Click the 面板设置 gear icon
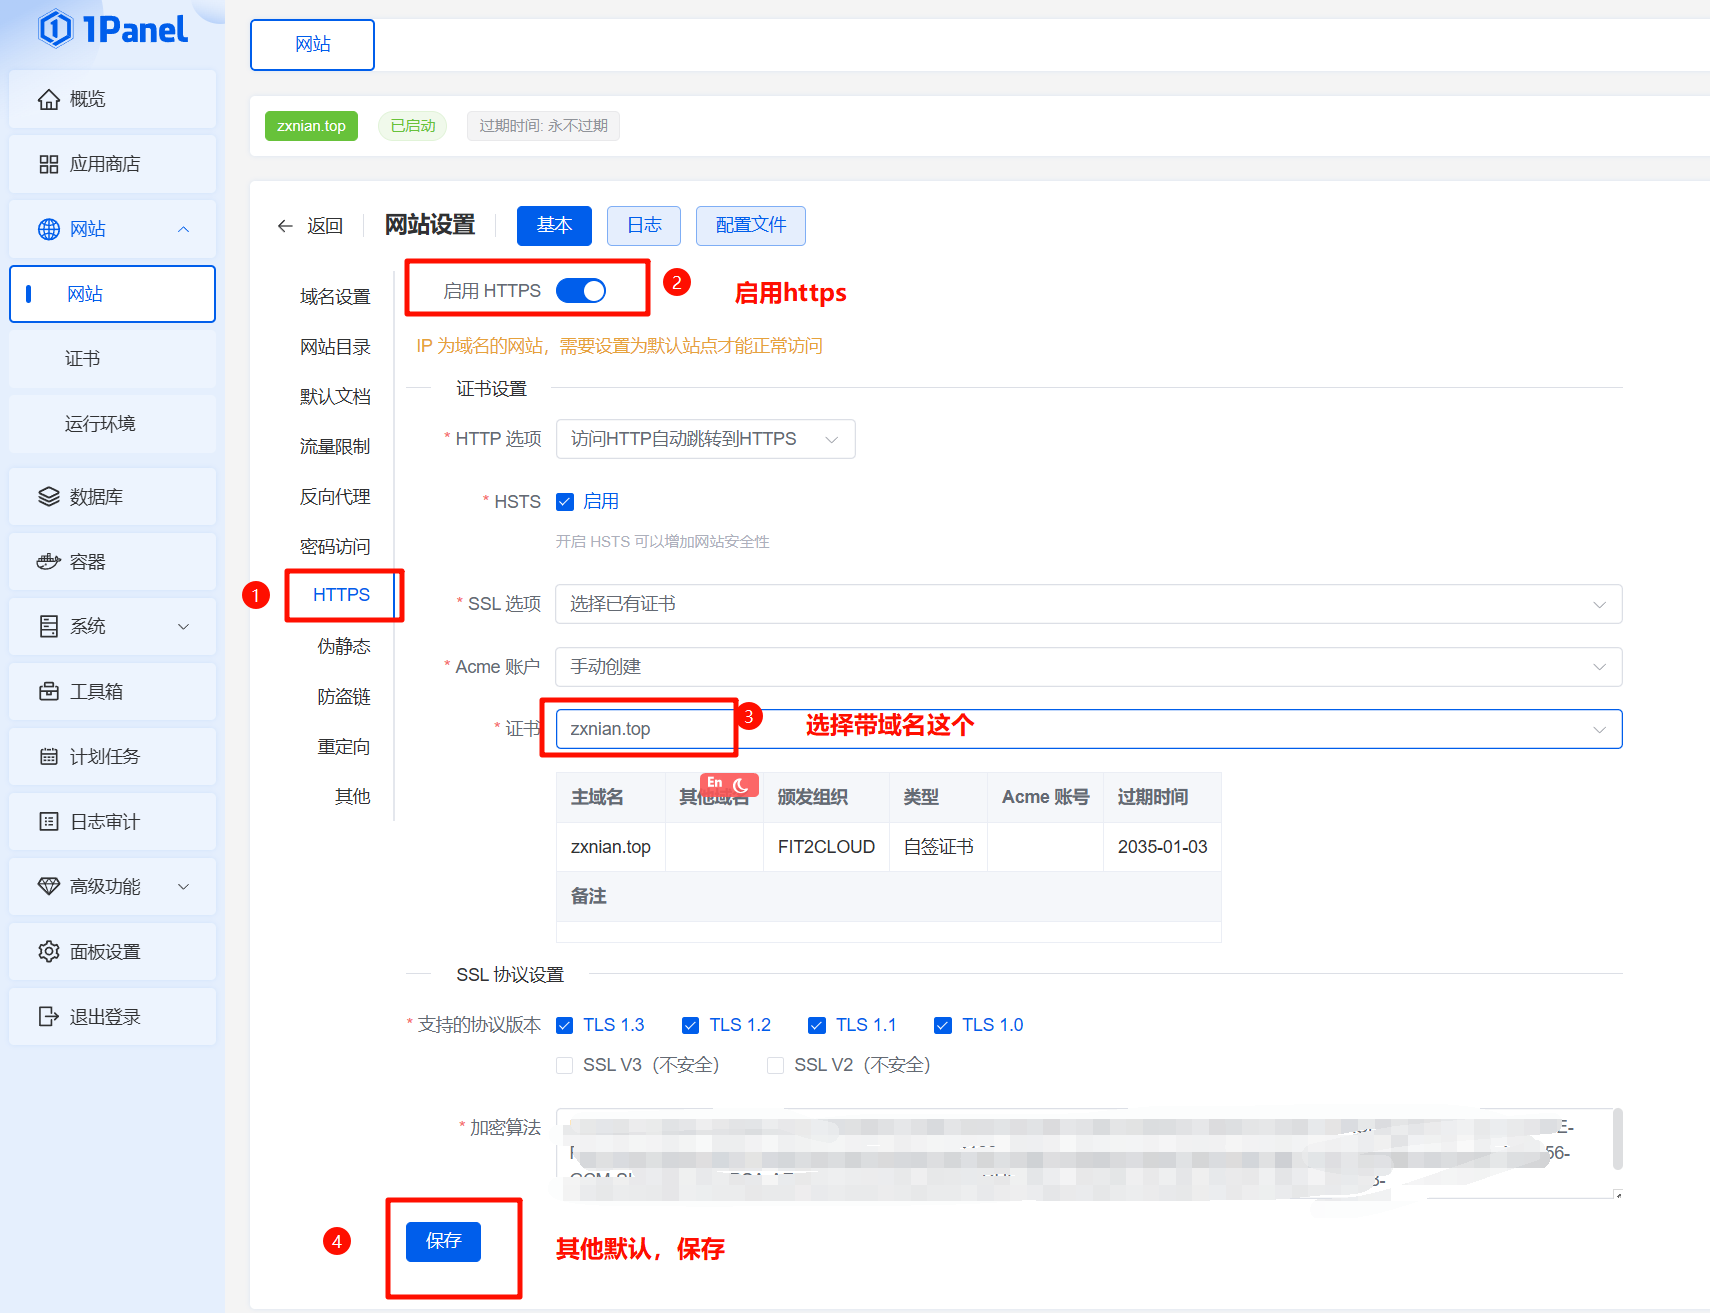 click(48, 952)
